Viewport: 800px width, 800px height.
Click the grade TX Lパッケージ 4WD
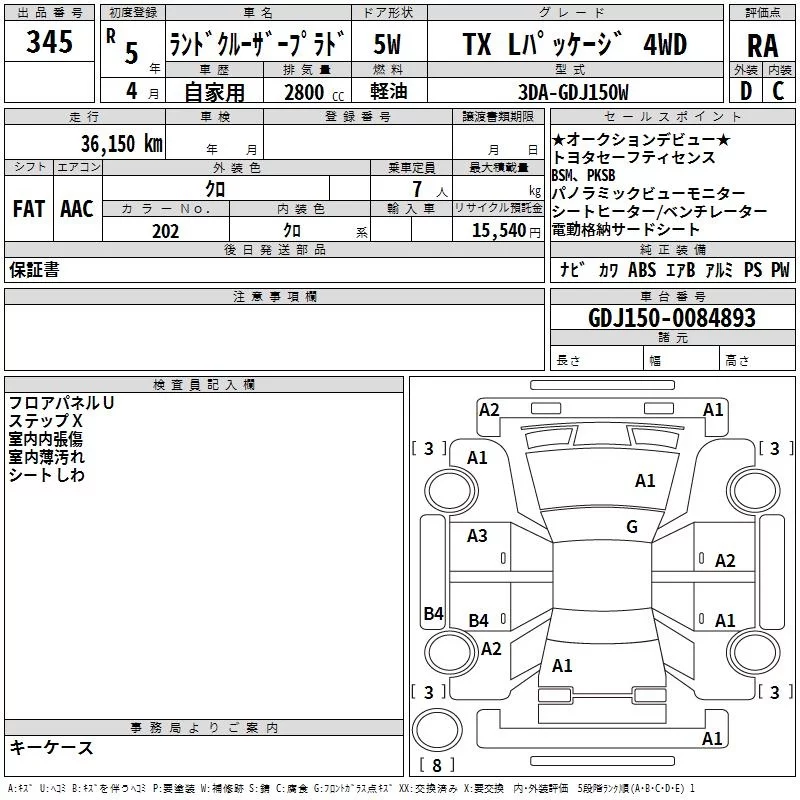[574, 44]
